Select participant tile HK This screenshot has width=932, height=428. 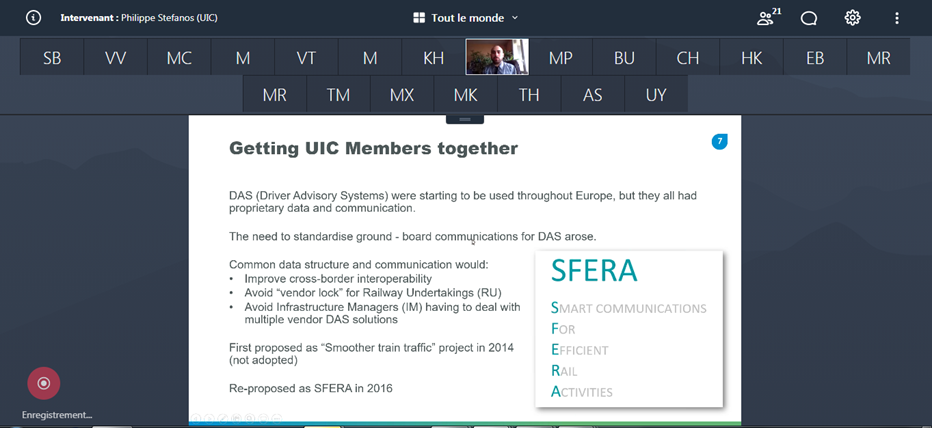[751, 58]
